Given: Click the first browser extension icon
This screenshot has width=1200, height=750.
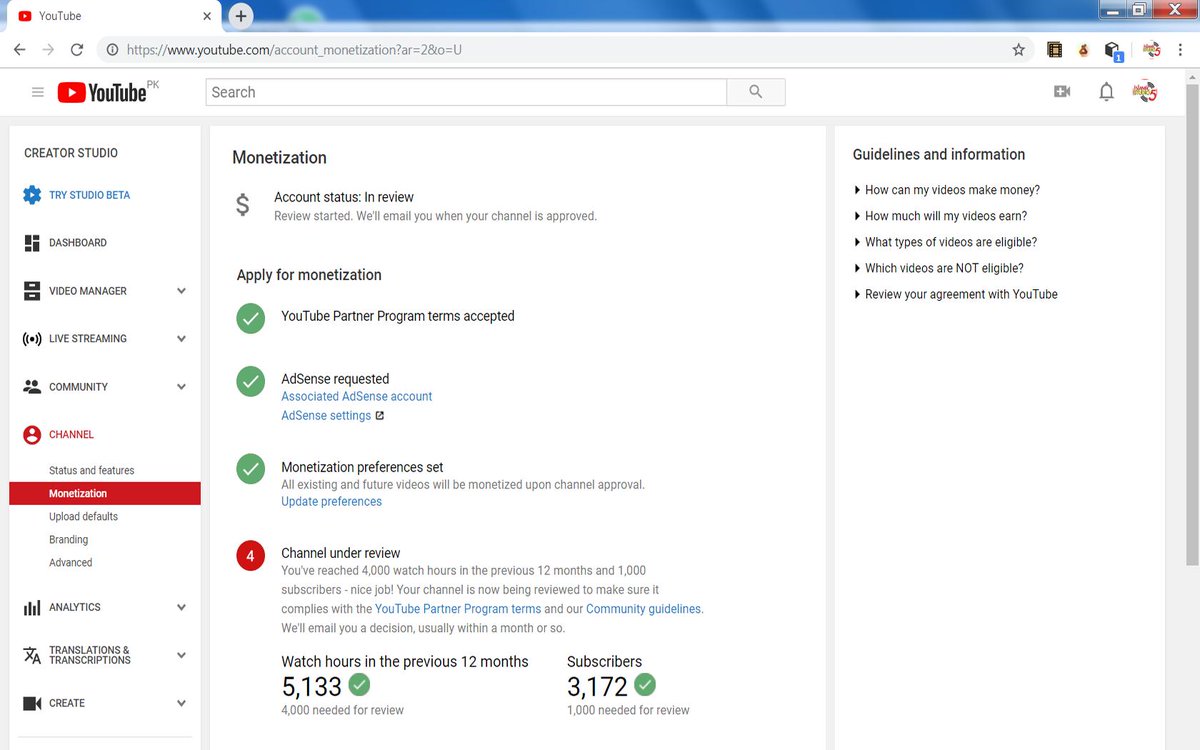Looking at the screenshot, I should click(x=1054, y=49).
